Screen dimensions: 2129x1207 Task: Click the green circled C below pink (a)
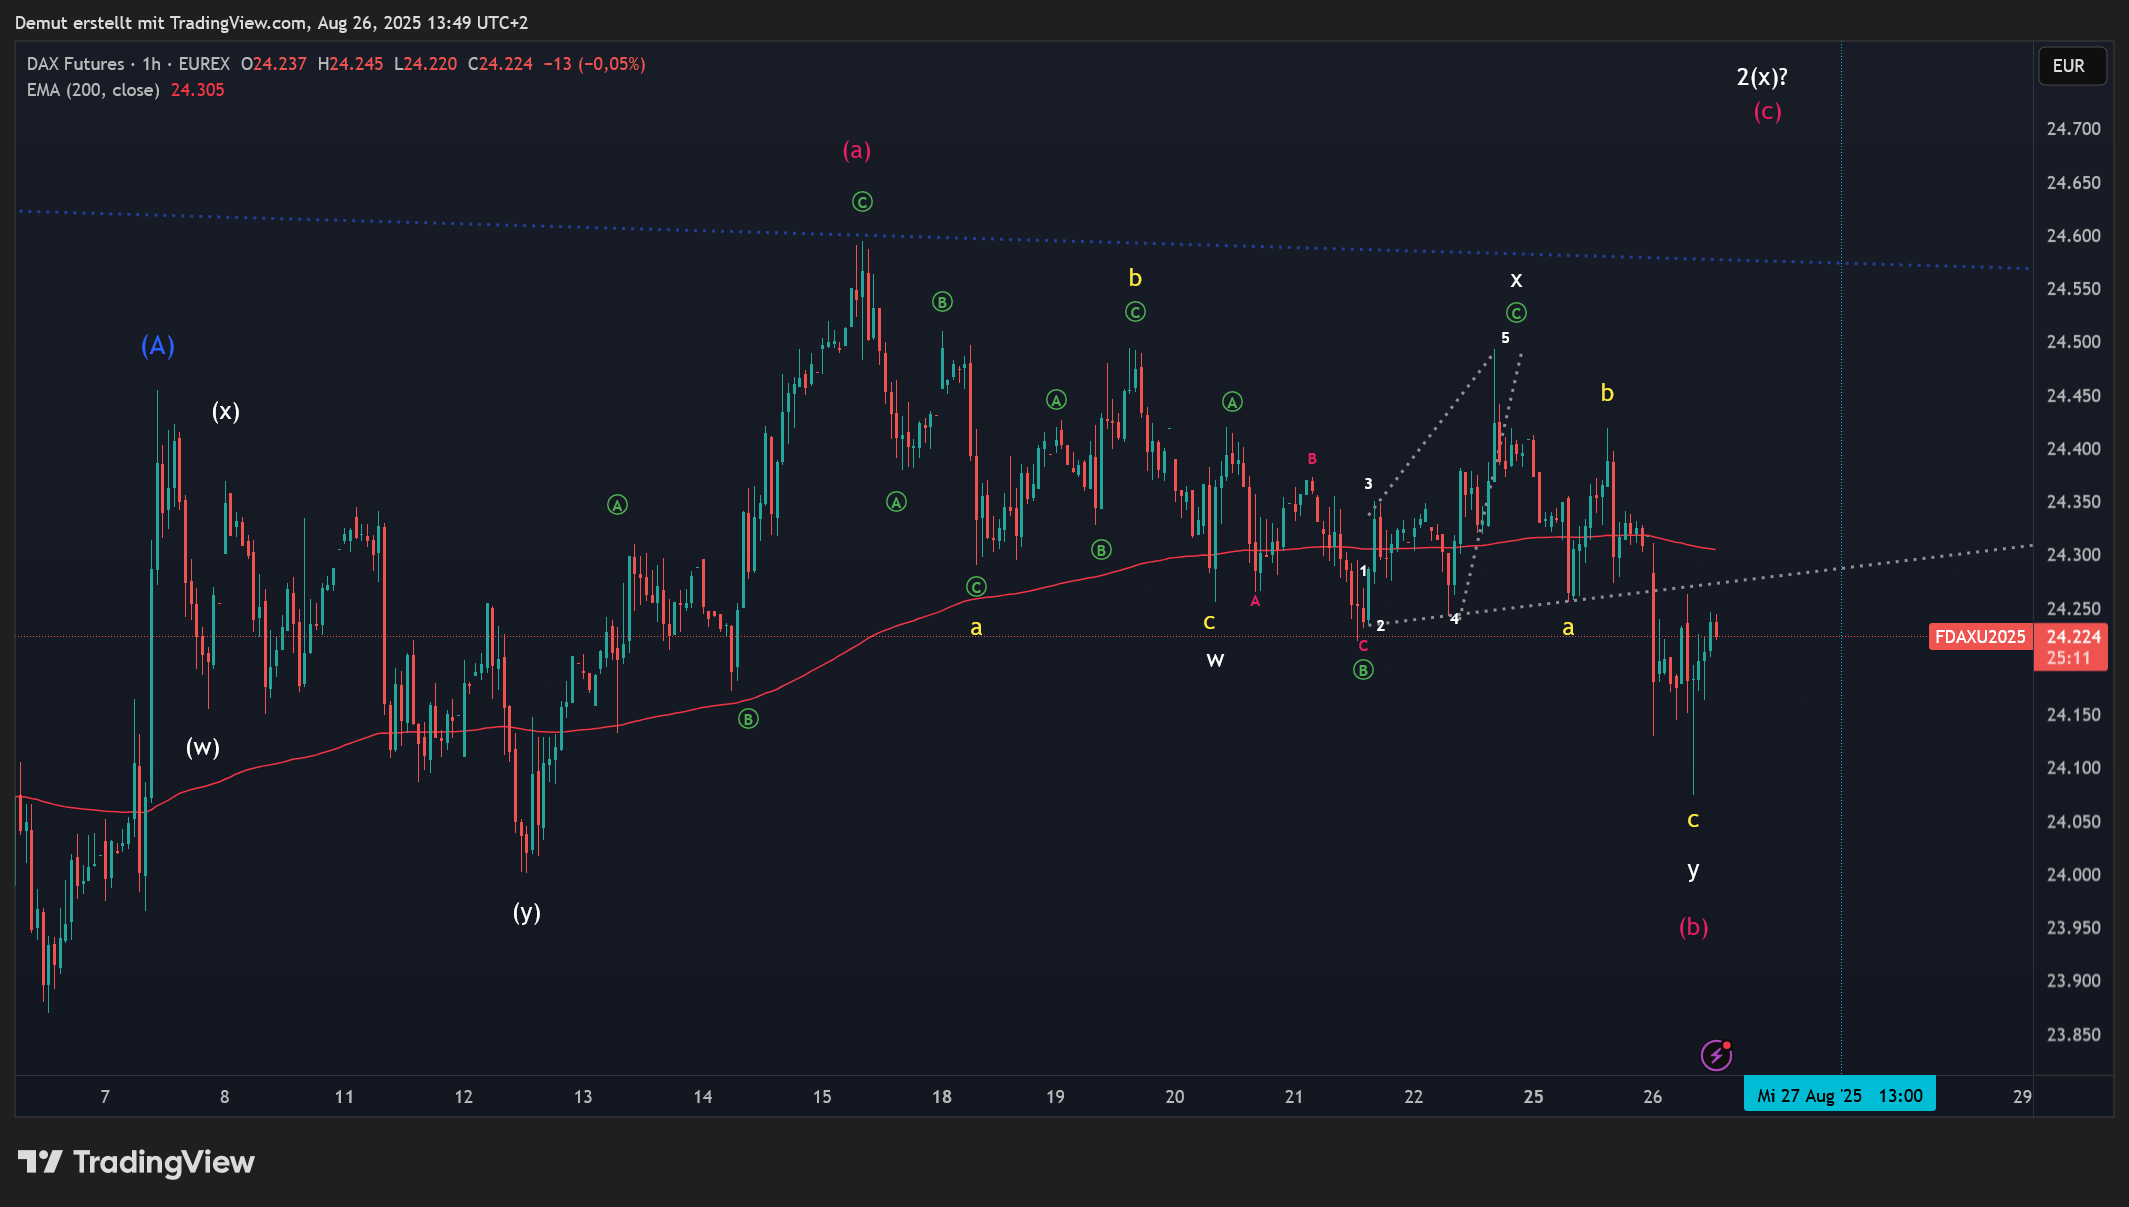pos(862,202)
